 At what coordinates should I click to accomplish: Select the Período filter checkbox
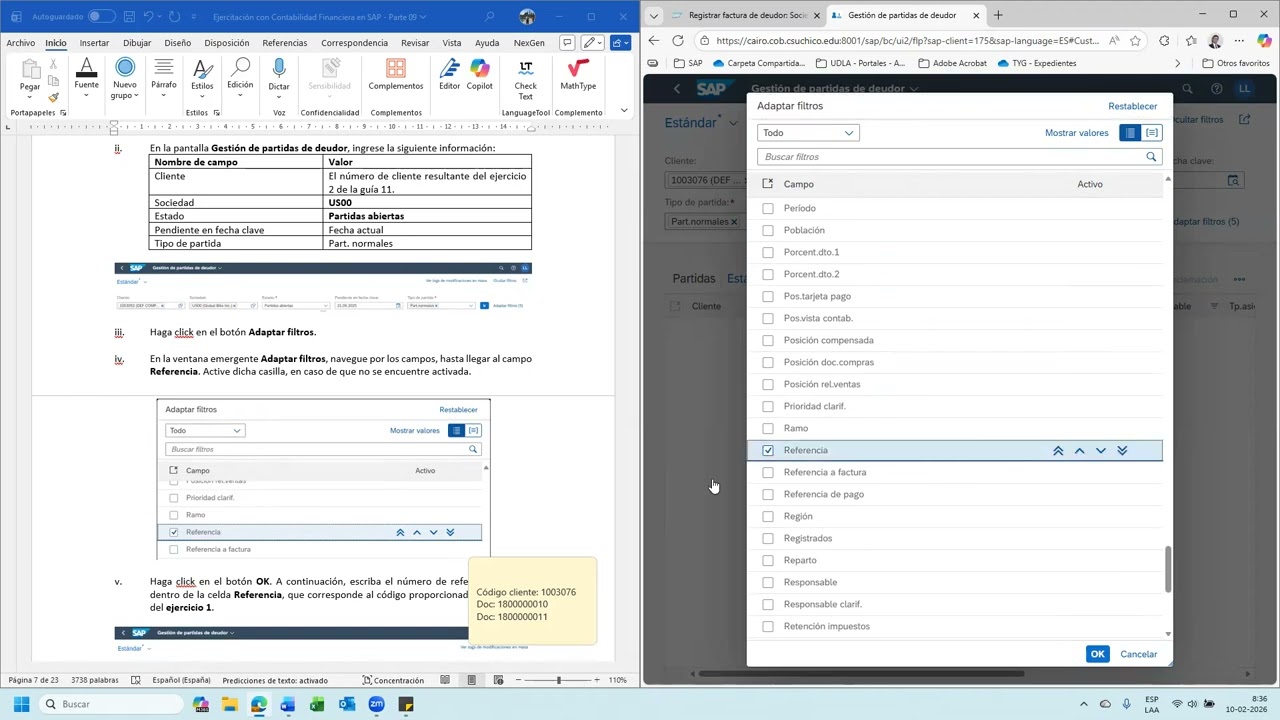click(768, 209)
